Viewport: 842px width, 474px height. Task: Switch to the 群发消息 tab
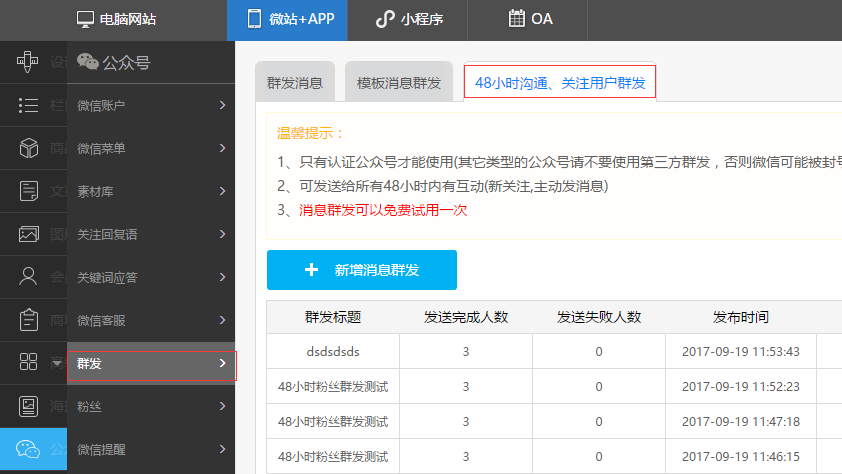[295, 83]
